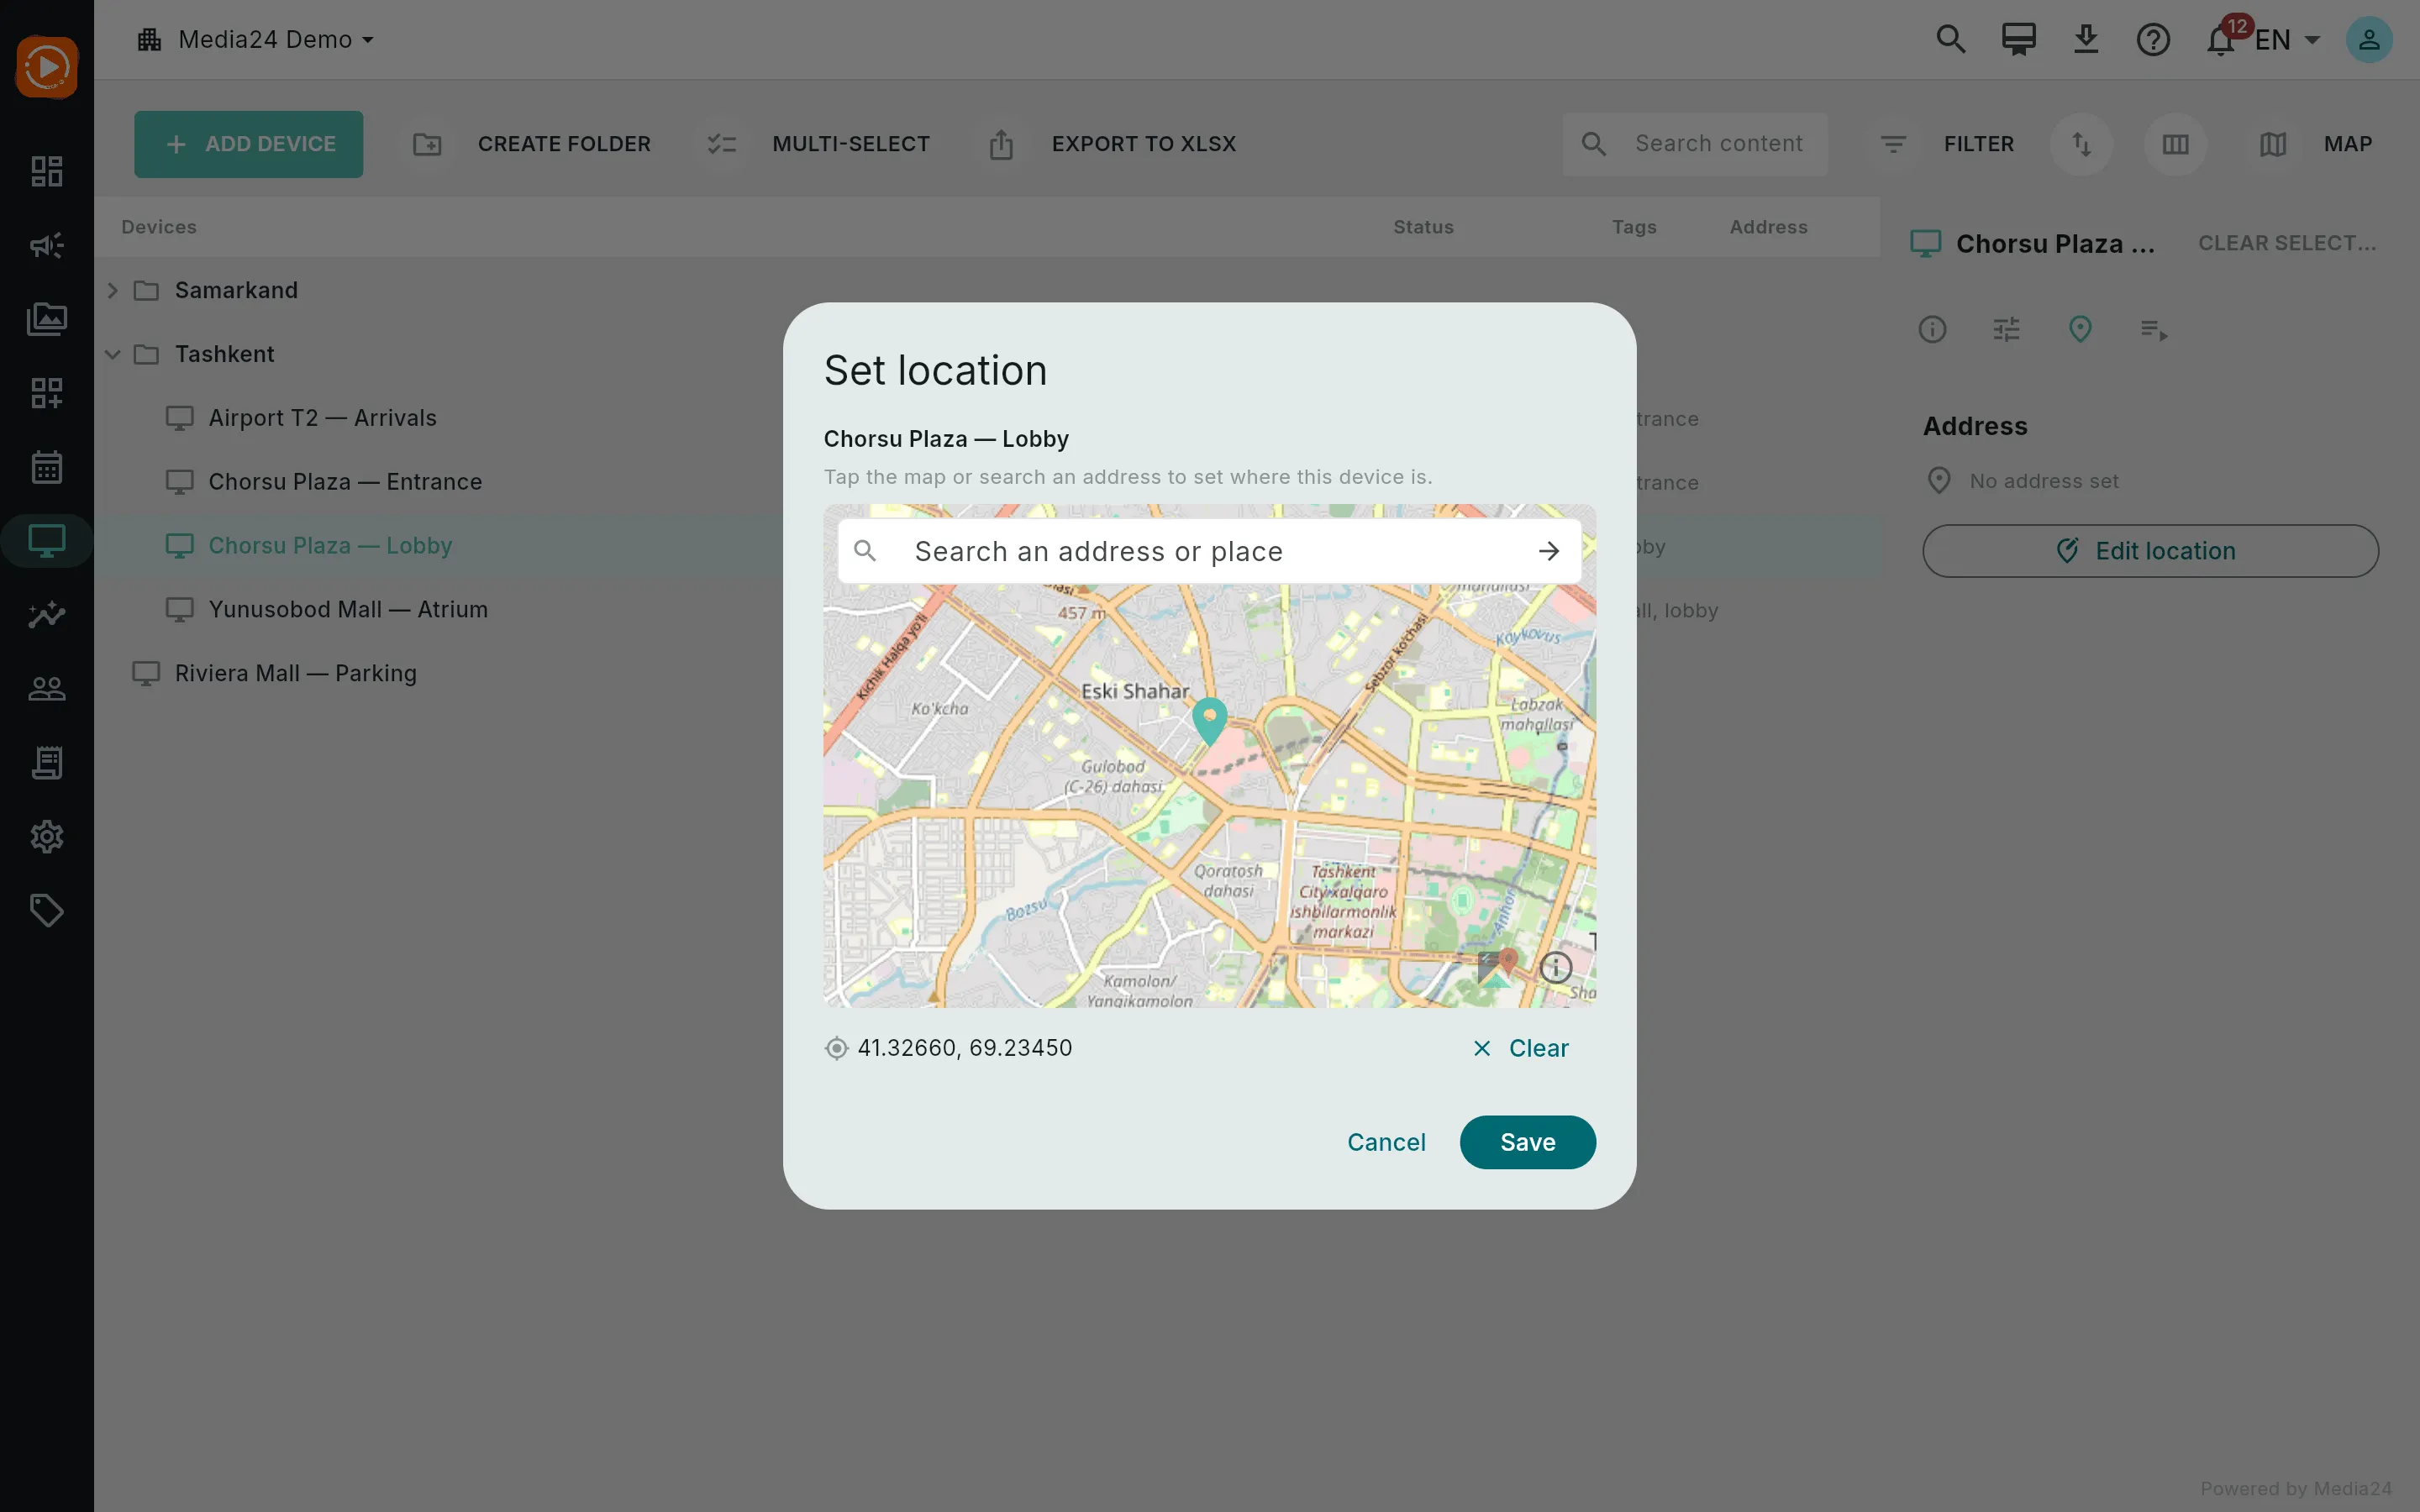Click EXPORT TO XLSX

tap(1112, 144)
